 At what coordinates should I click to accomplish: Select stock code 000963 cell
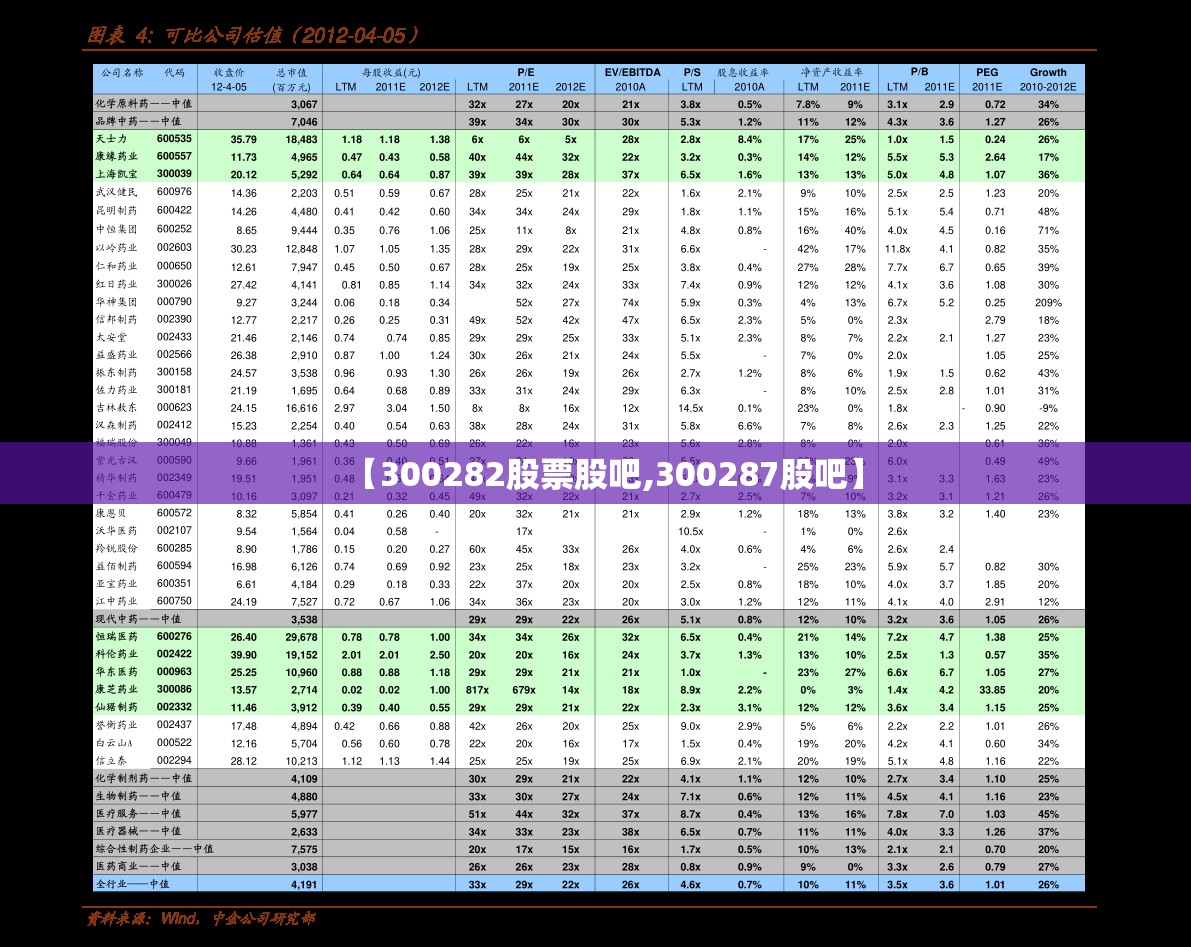174,671
